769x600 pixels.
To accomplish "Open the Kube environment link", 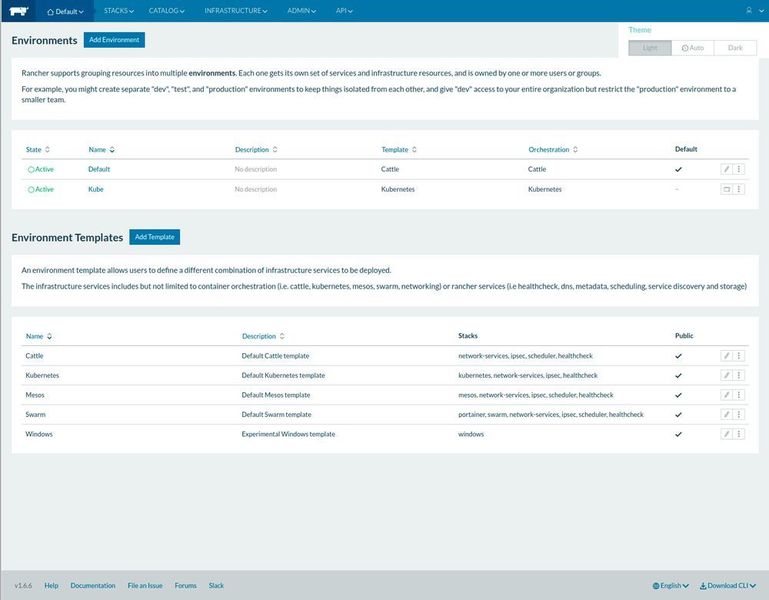I will (96, 189).
